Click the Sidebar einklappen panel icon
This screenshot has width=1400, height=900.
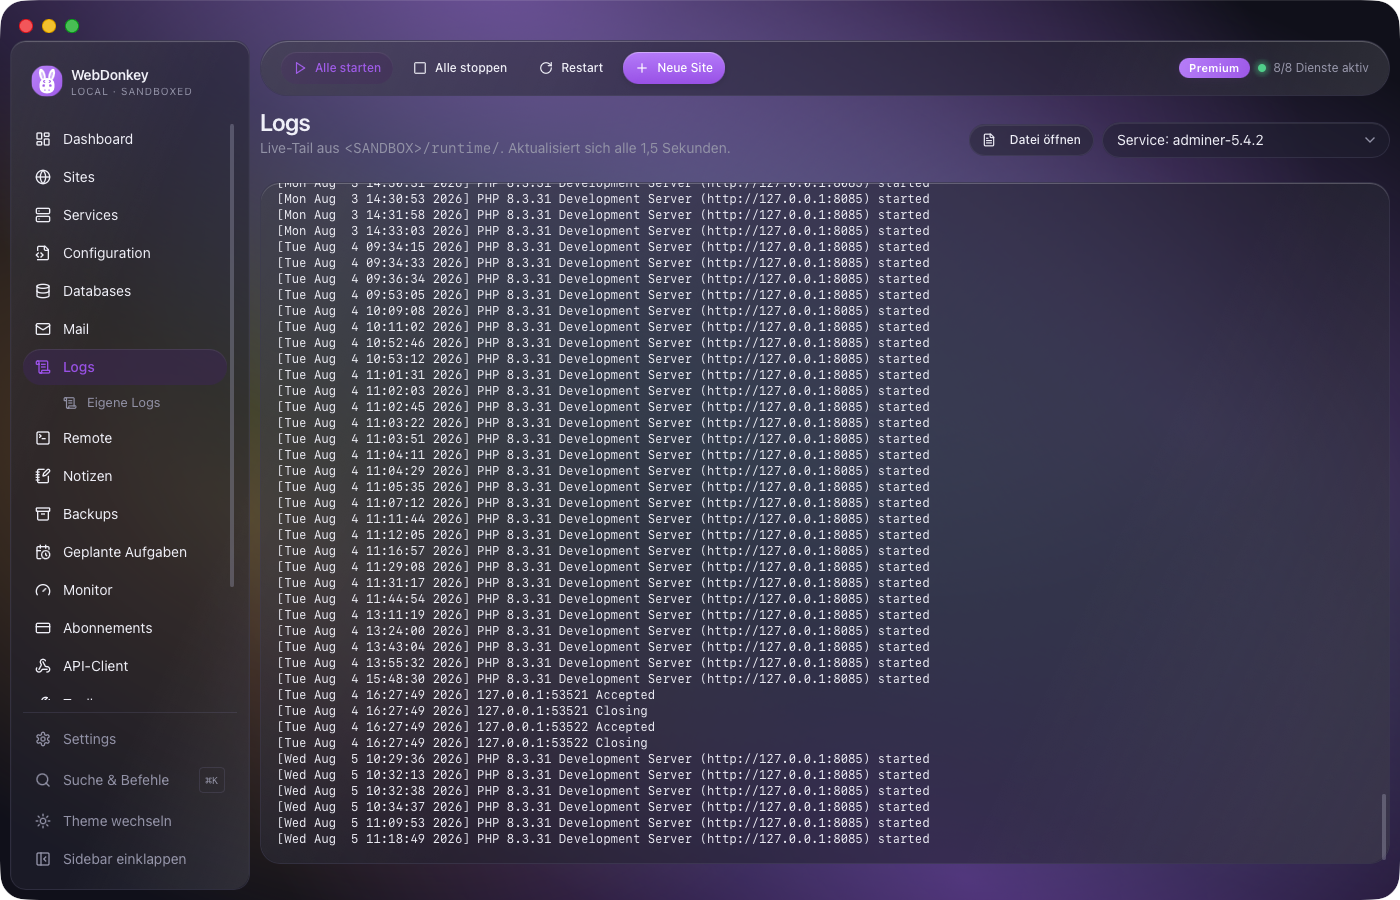coord(43,859)
